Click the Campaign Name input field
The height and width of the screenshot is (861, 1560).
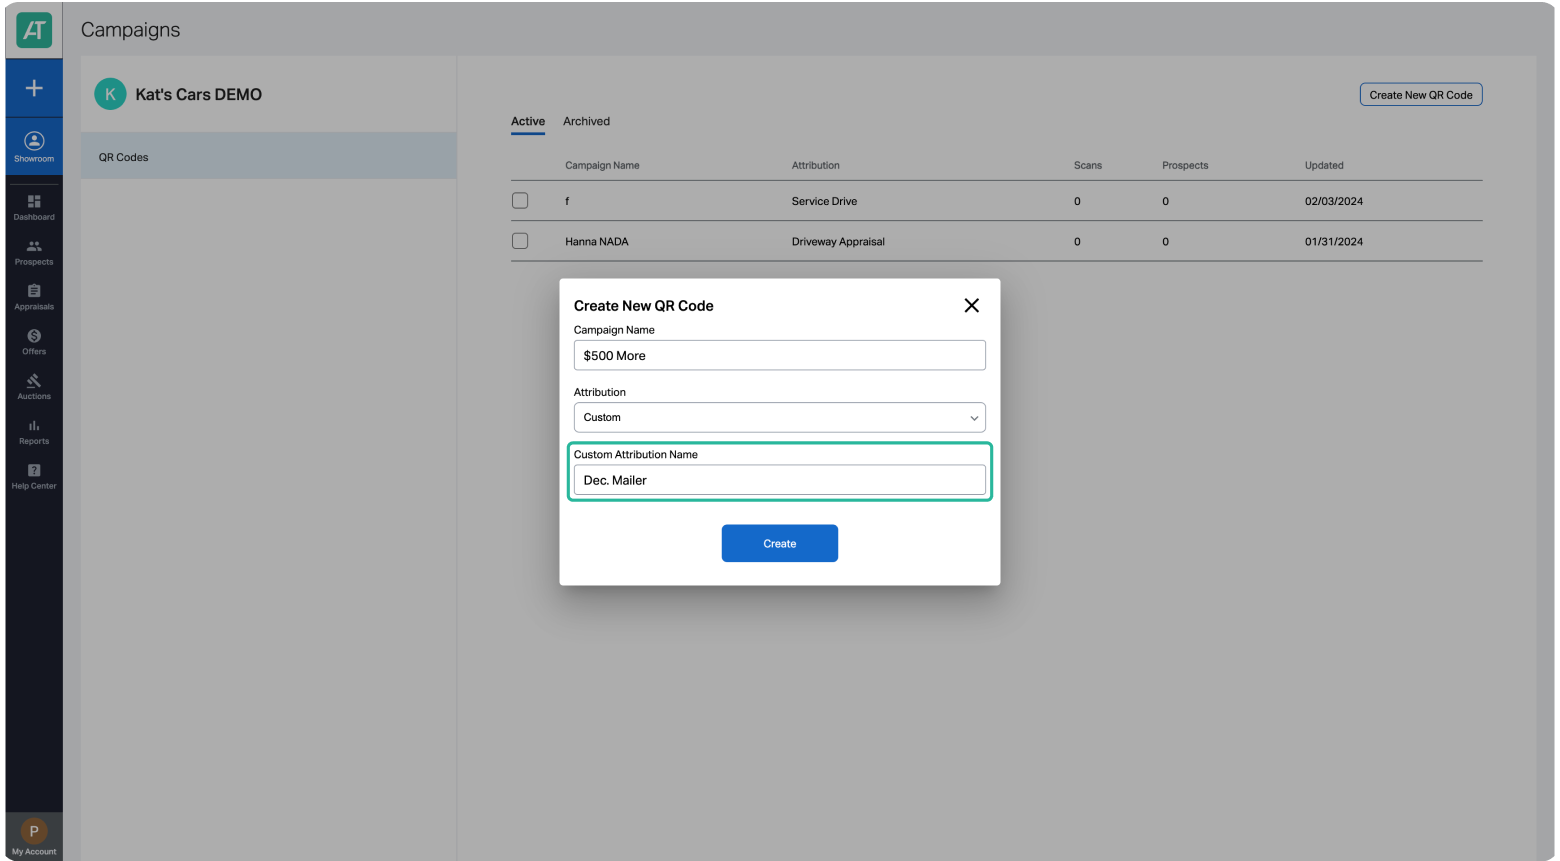click(x=780, y=355)
